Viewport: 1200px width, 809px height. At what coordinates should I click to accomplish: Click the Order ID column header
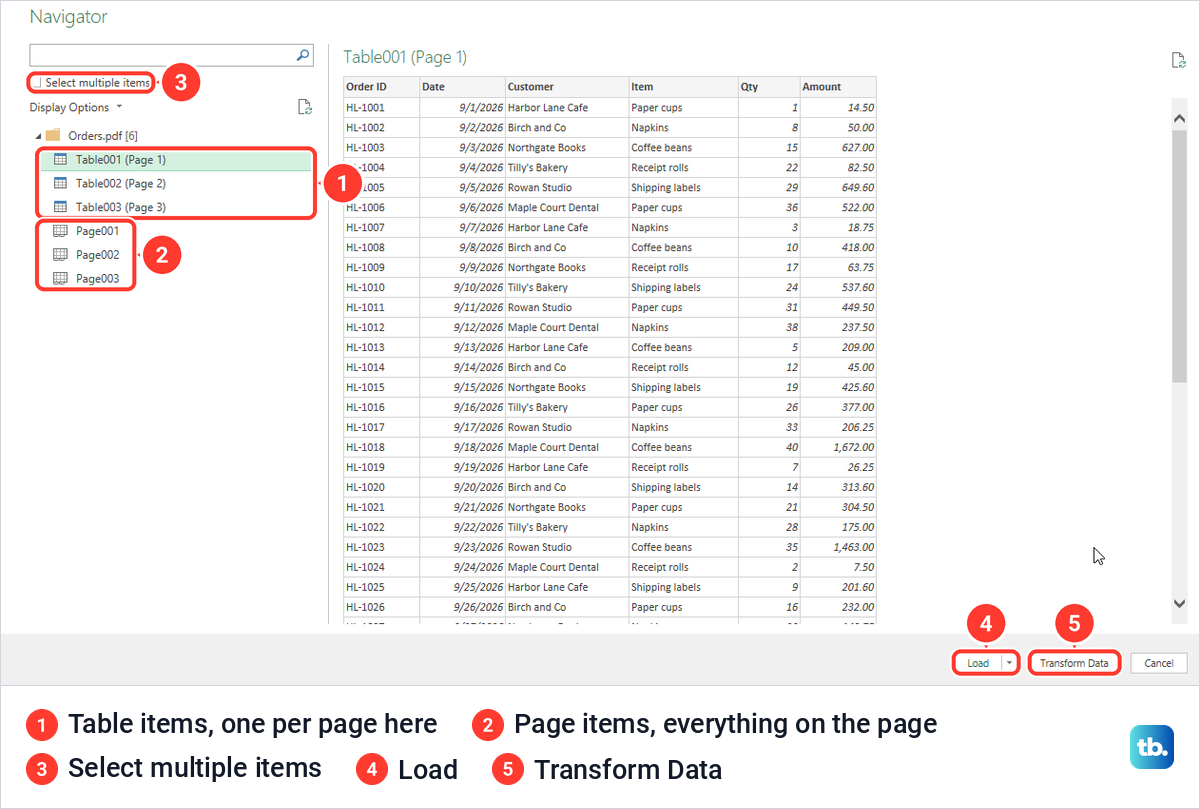[381, 87]
